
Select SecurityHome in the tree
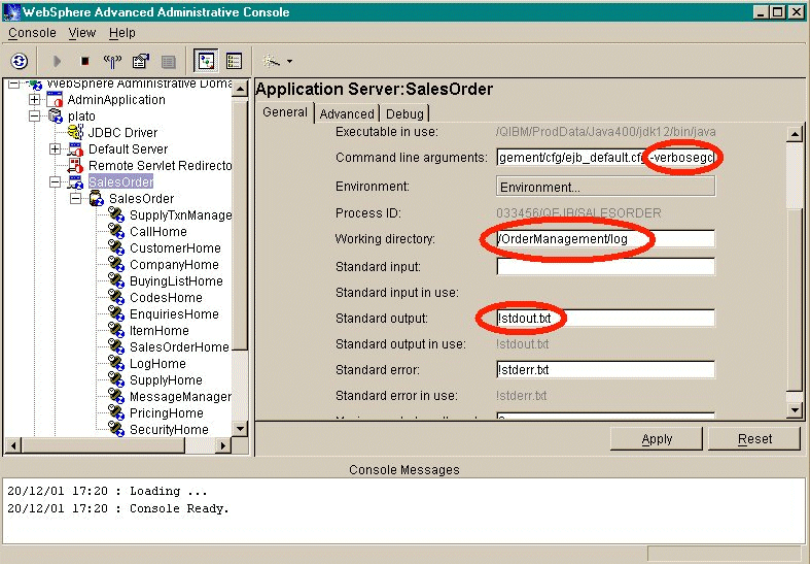pos(169,430)
